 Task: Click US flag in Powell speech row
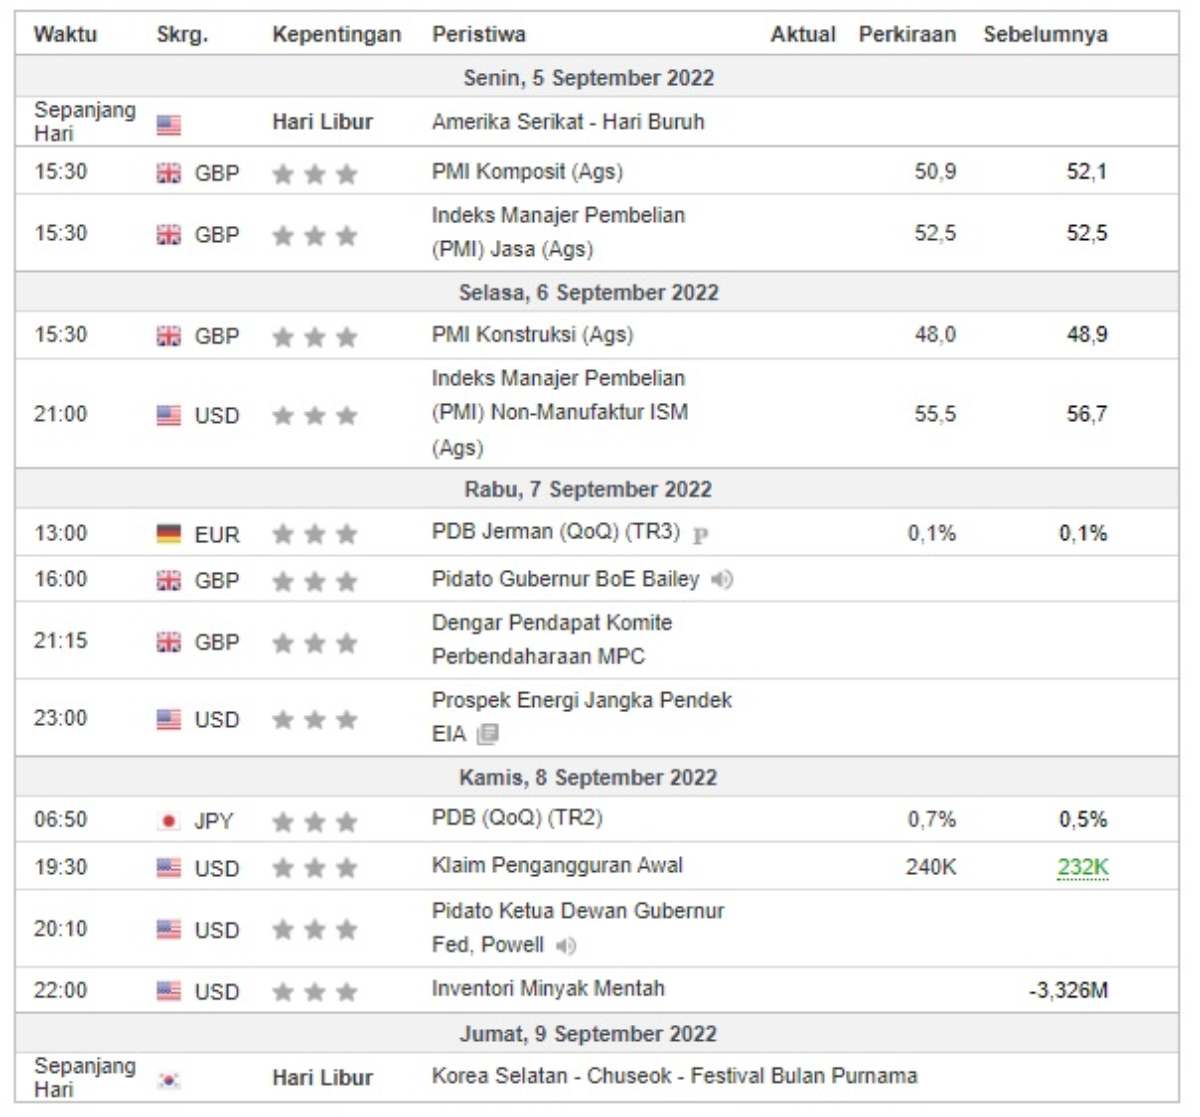click(169, 930)
